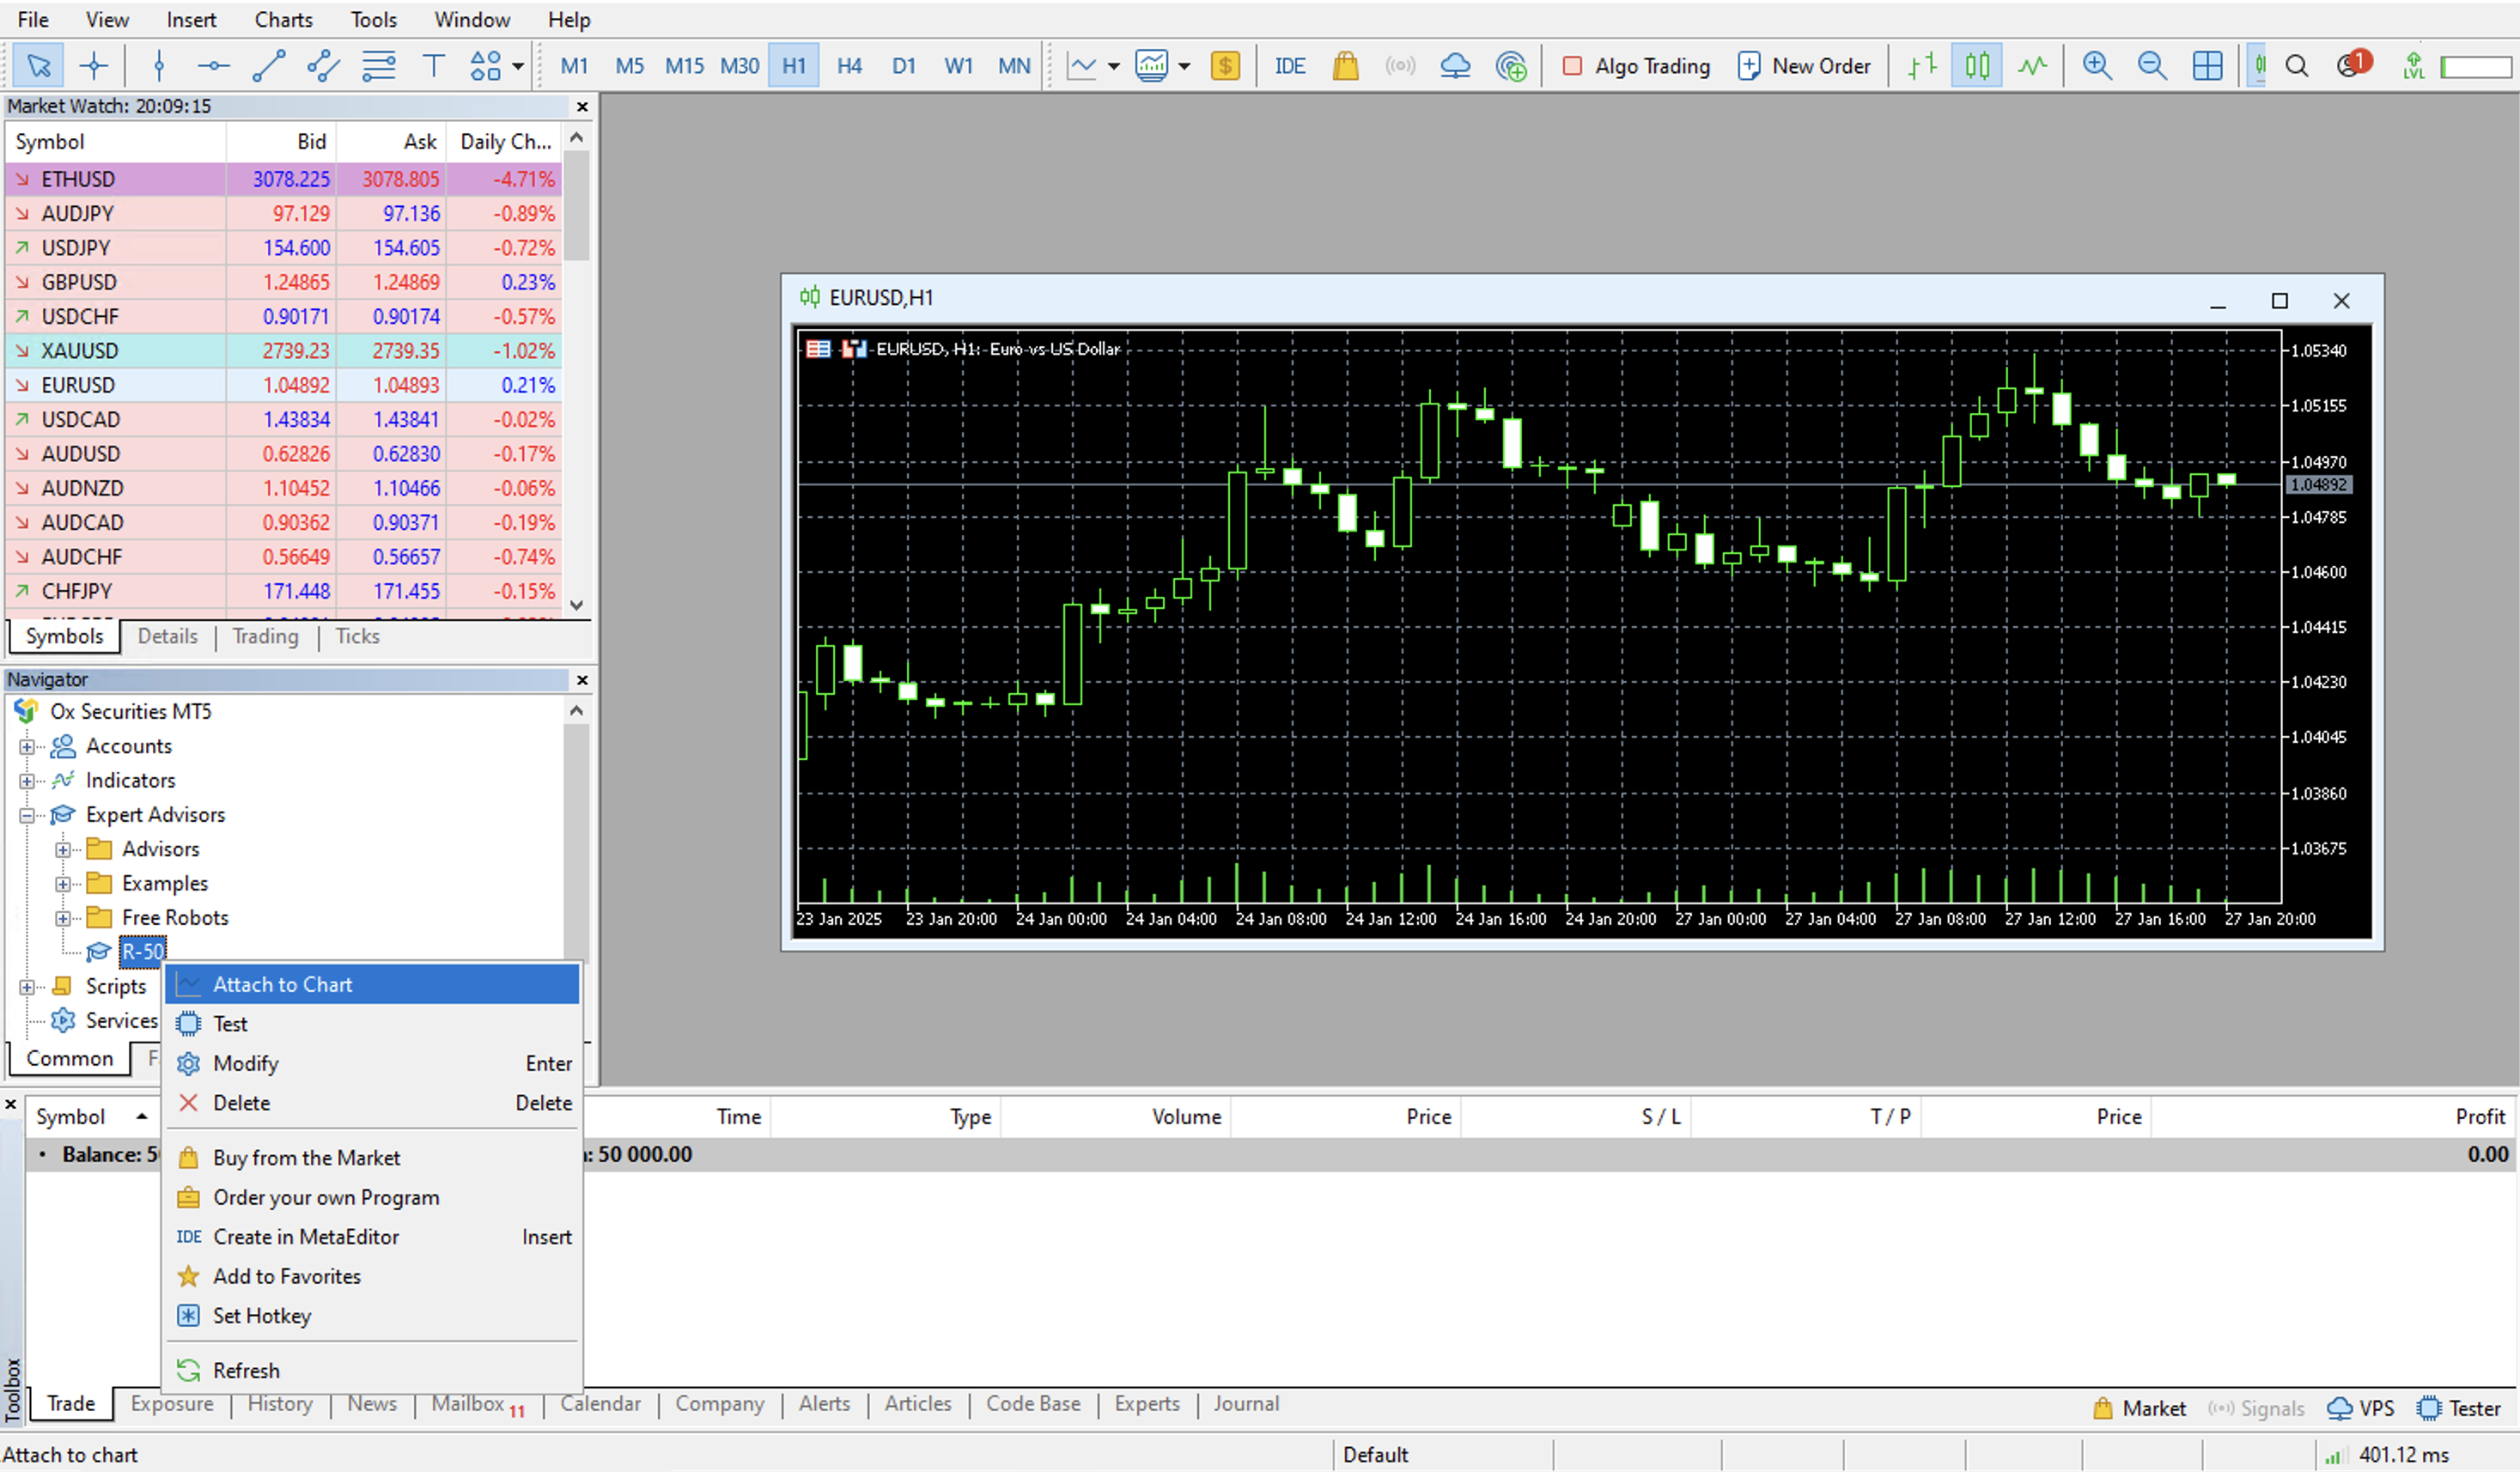The width and height of the screenshot is (2520, 1472).
Task: Click the EURUSD symbol in Market Watch
Action: tap(76, 384)
